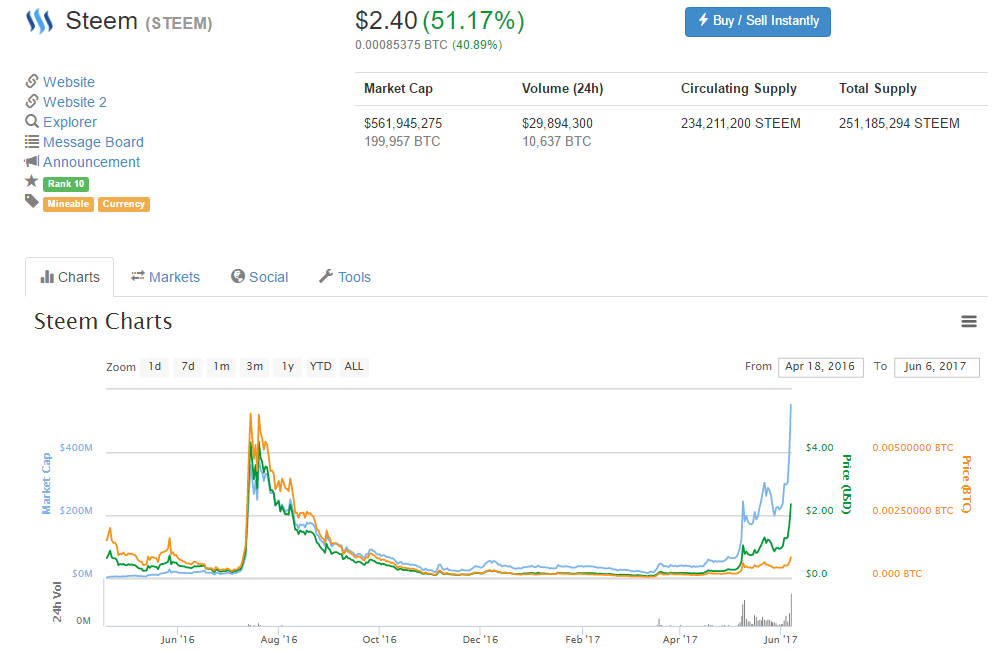Open the Website link
The image size is (999, 652).
click(x=69, y=82)
